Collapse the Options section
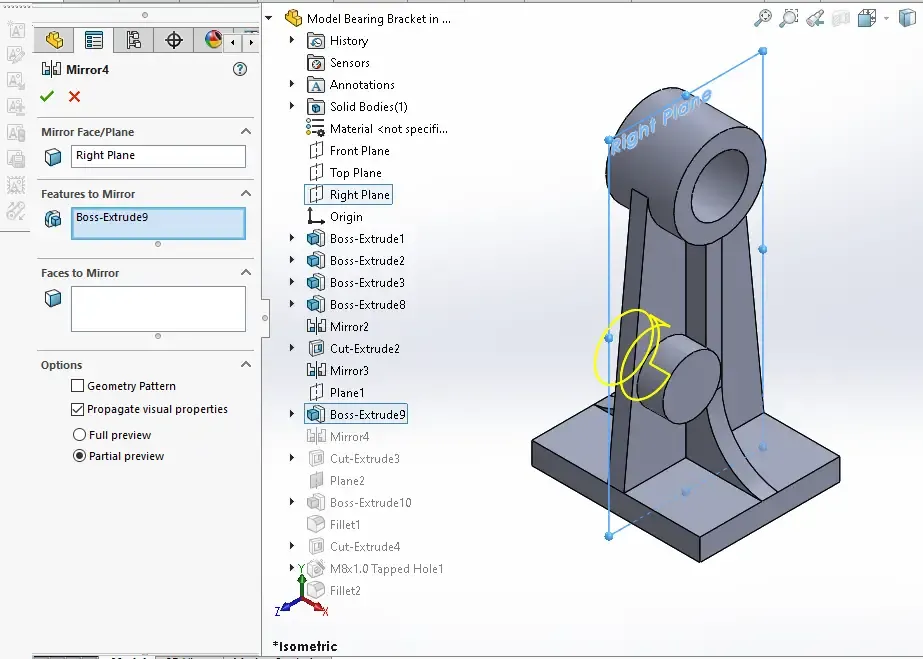The image size is (923, 659). coord(246,364)
